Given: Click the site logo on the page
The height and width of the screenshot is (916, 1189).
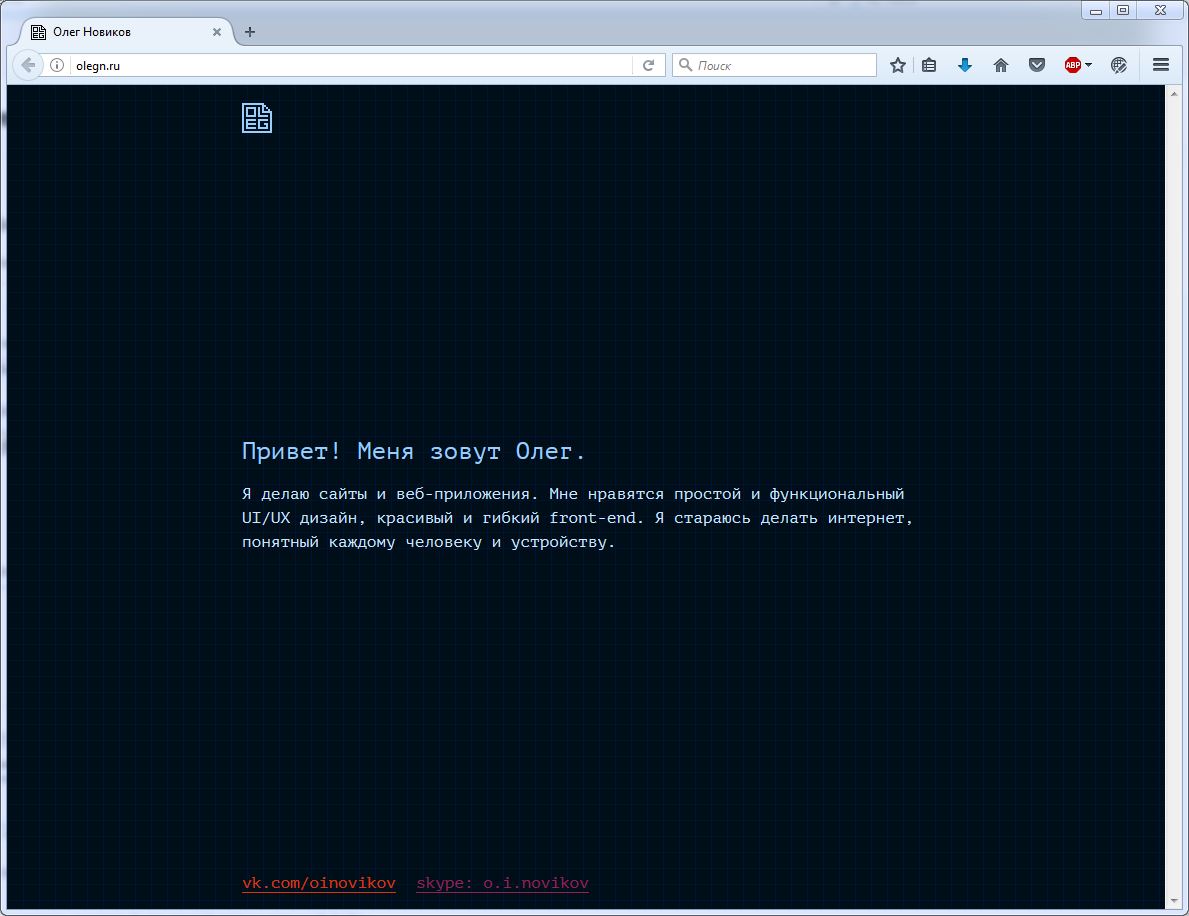Looking at the screenshot, I should pos(257,118).
